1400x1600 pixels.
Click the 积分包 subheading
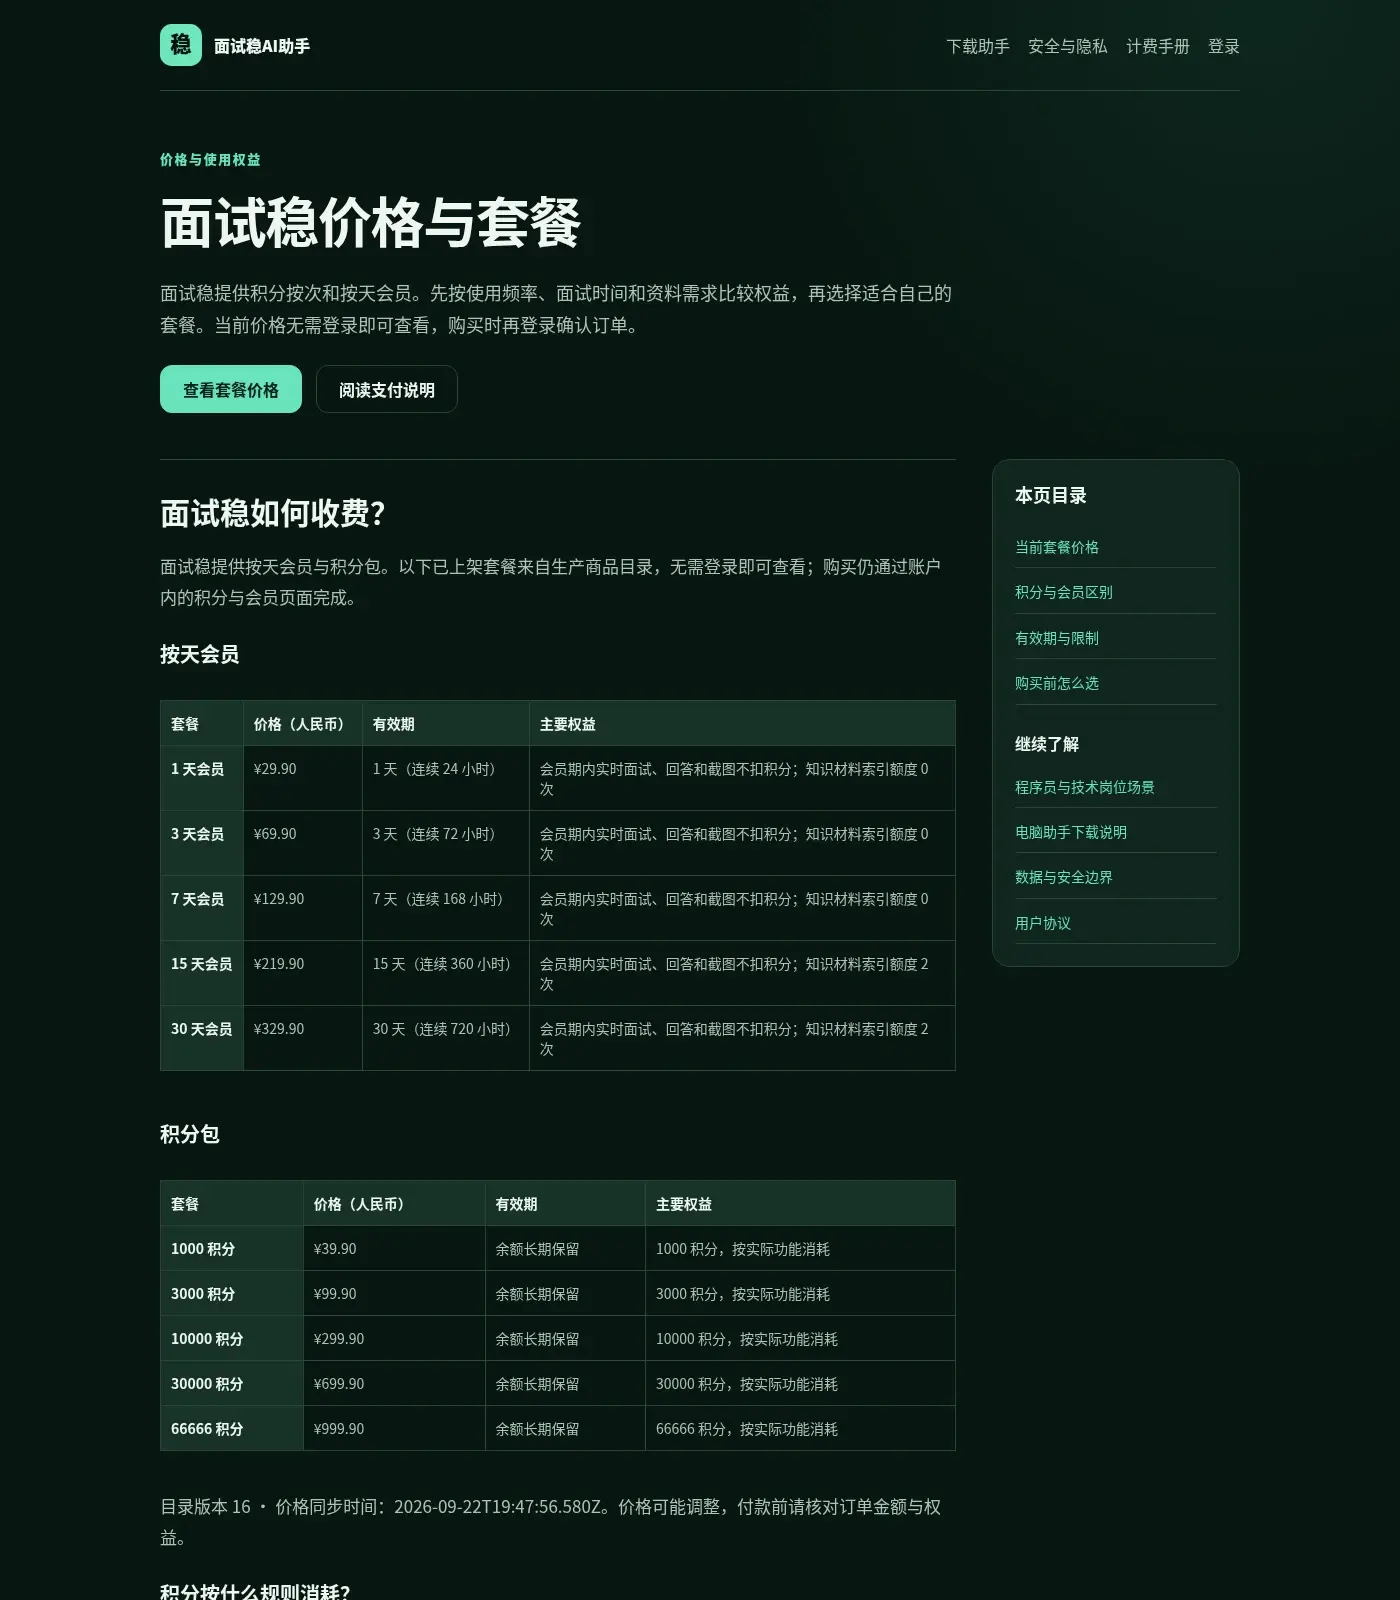(190, 1134)
